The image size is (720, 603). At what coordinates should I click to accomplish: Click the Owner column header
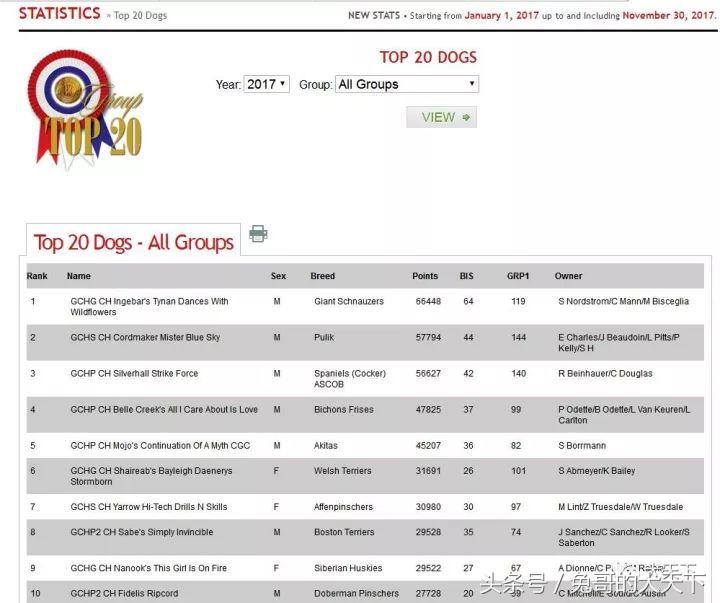coord(568,276)
